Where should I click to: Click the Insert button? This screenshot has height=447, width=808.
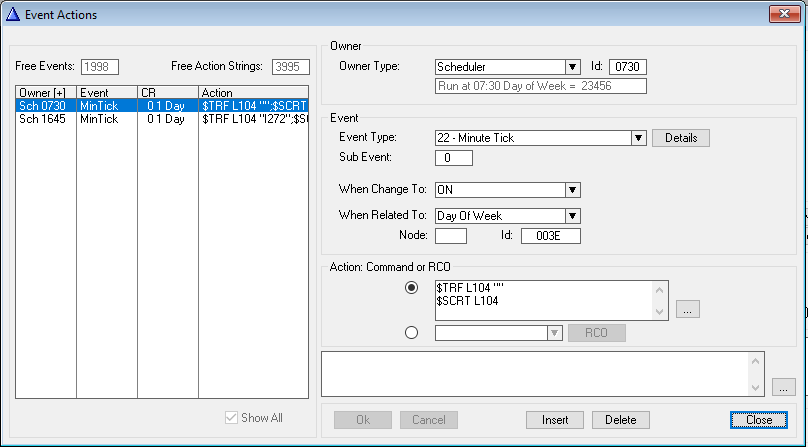(x=555, y=420)
